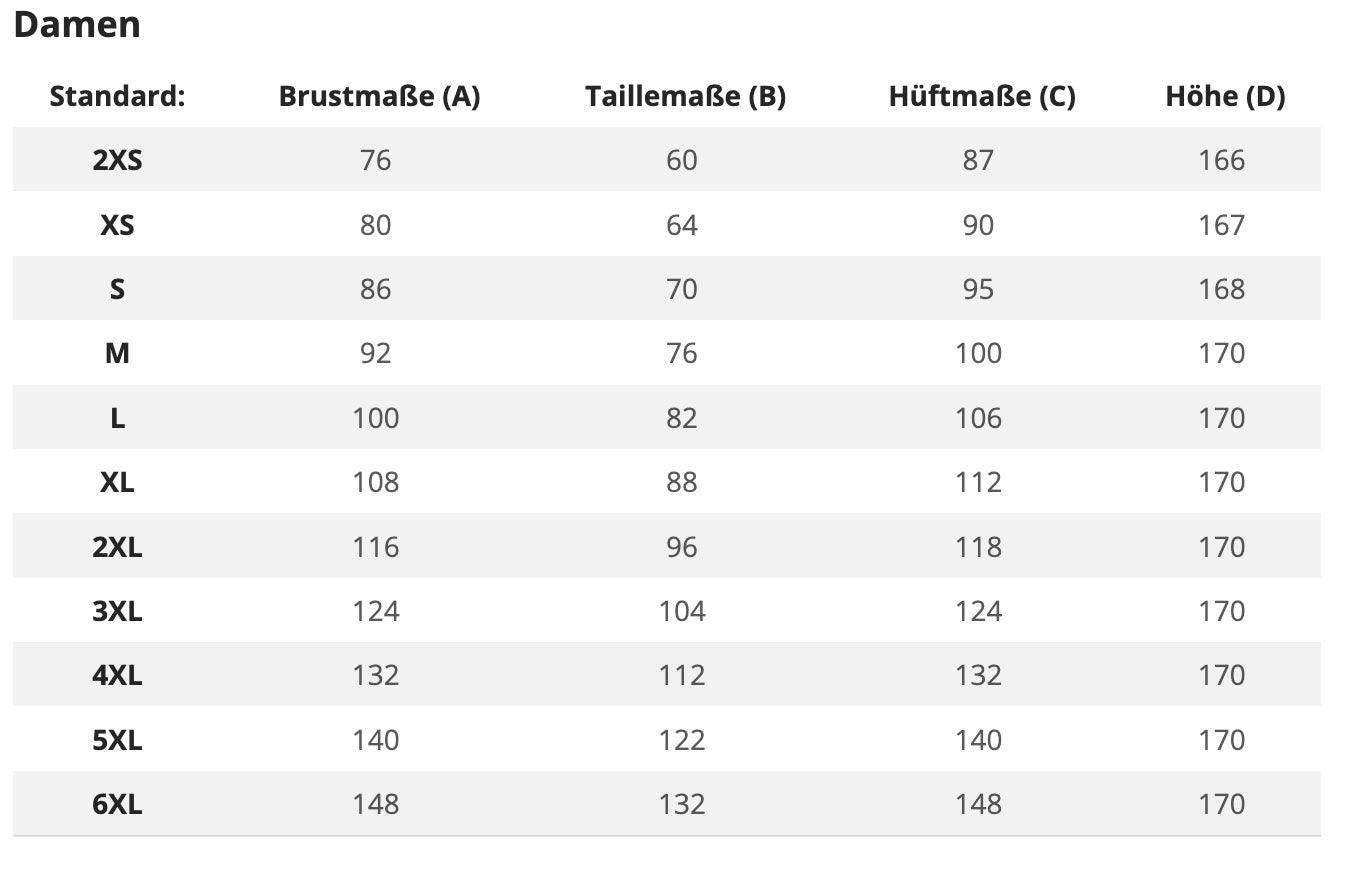Select the 6XL size row label
Image resolution: width=1346 pixels, height=870 pixels.
coord(117,804)
